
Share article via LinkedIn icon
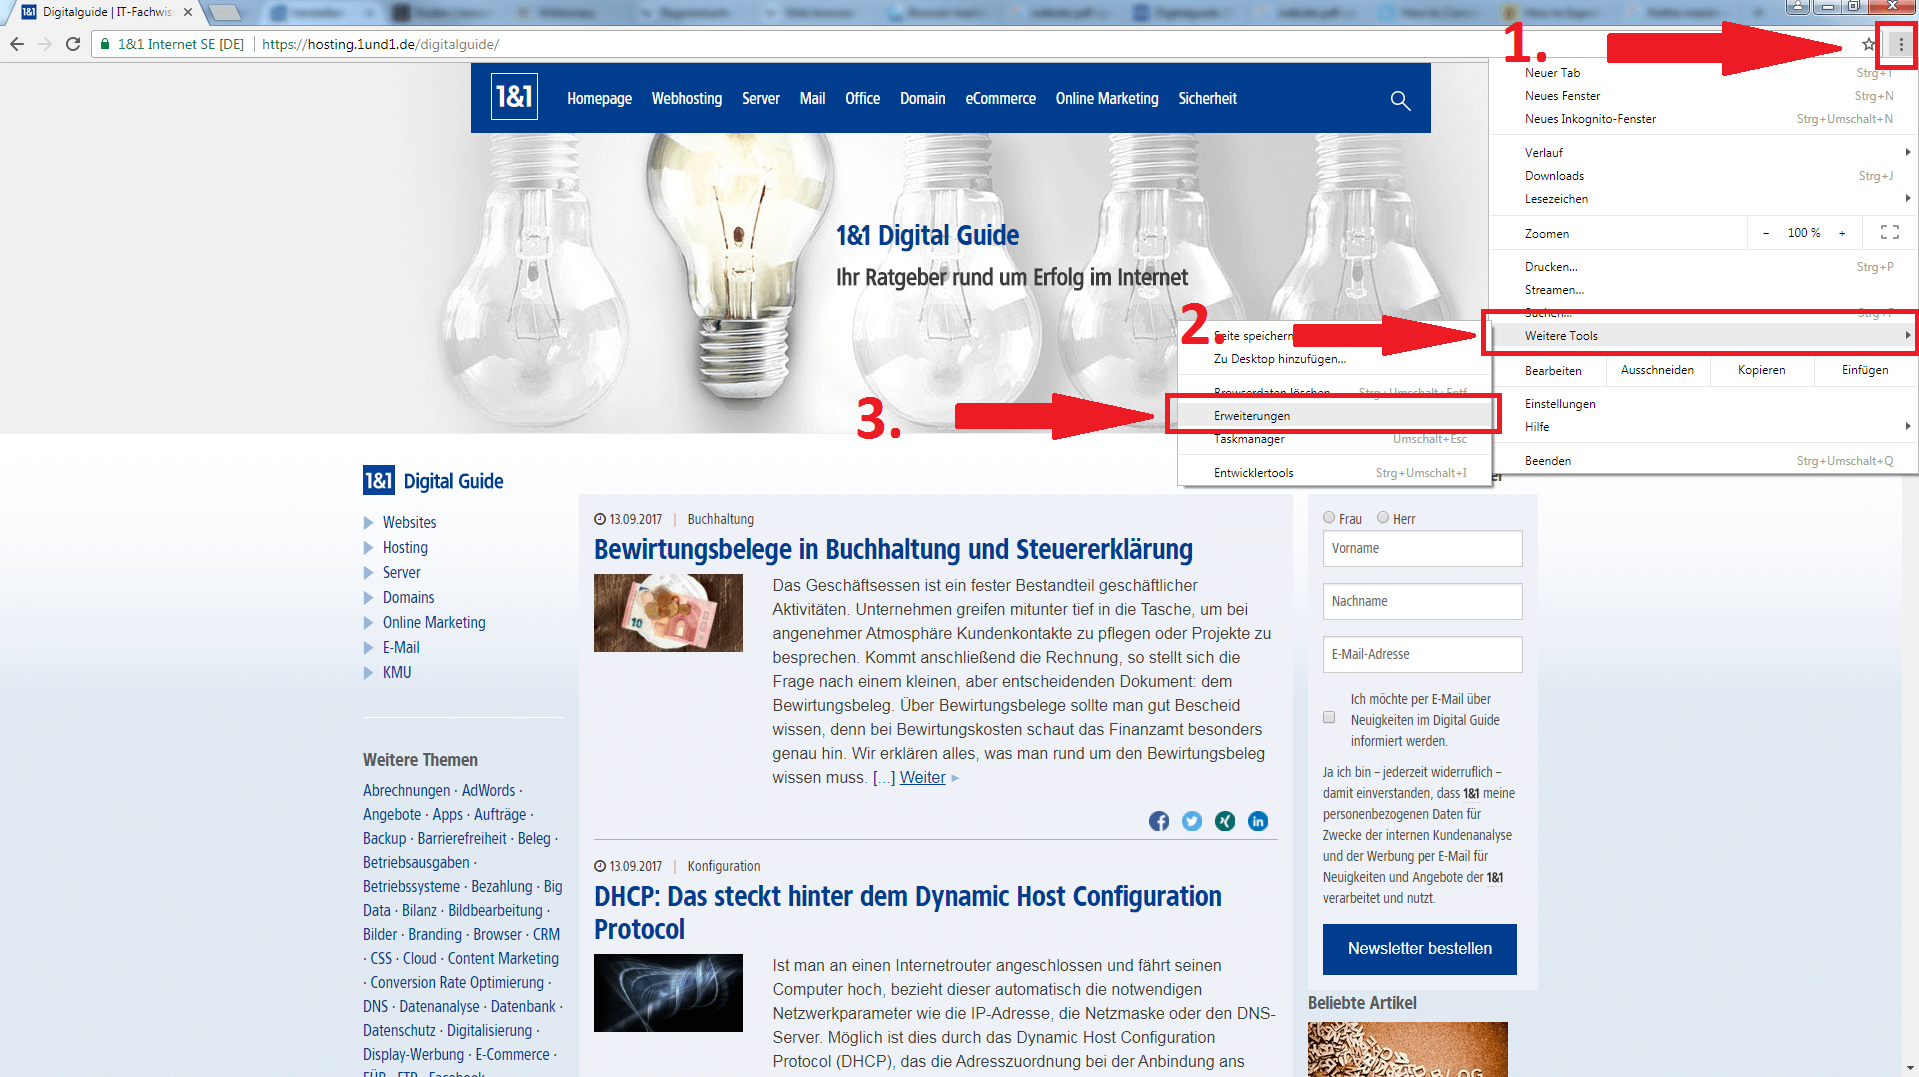[x=1258, y=821]
